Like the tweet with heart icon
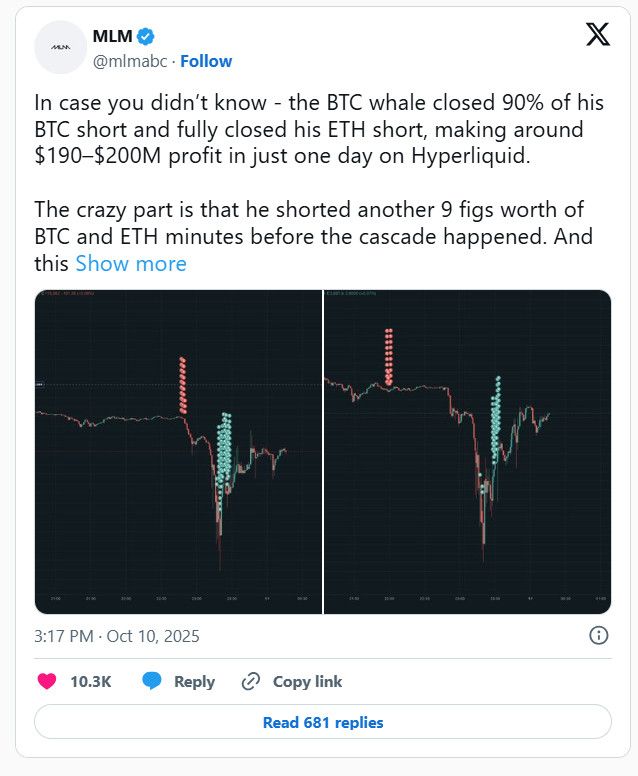 (x=46, y=681)
